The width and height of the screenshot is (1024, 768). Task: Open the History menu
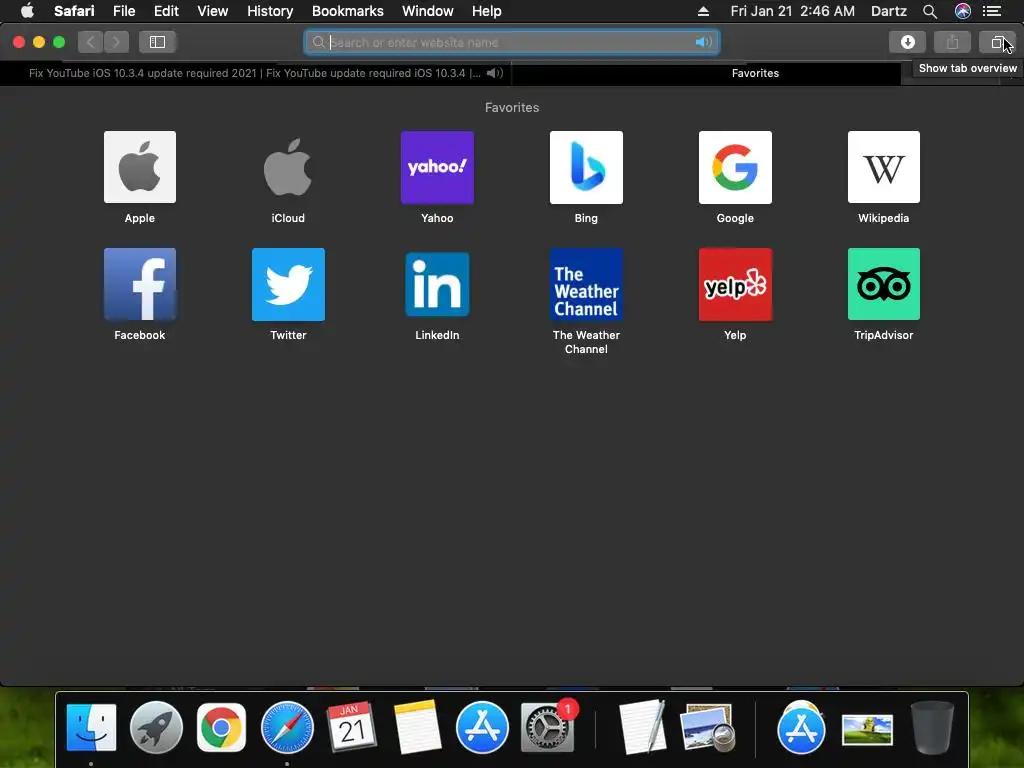(270, 11)
